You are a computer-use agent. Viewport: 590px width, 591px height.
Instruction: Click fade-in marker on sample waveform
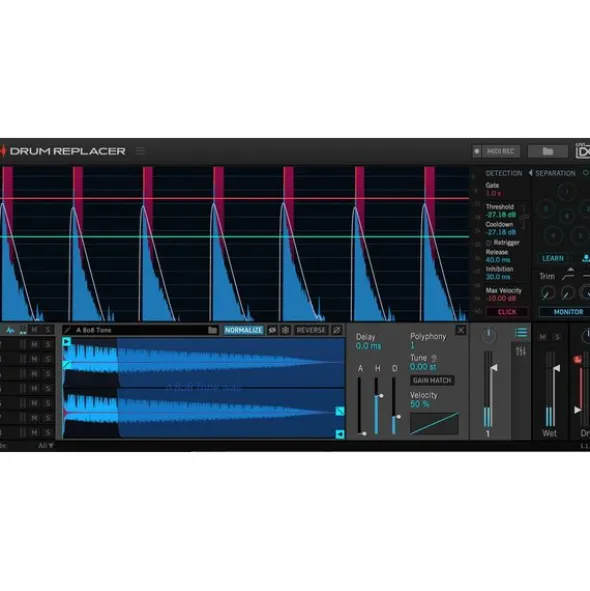pyautogui.click(x=67, y=364)
